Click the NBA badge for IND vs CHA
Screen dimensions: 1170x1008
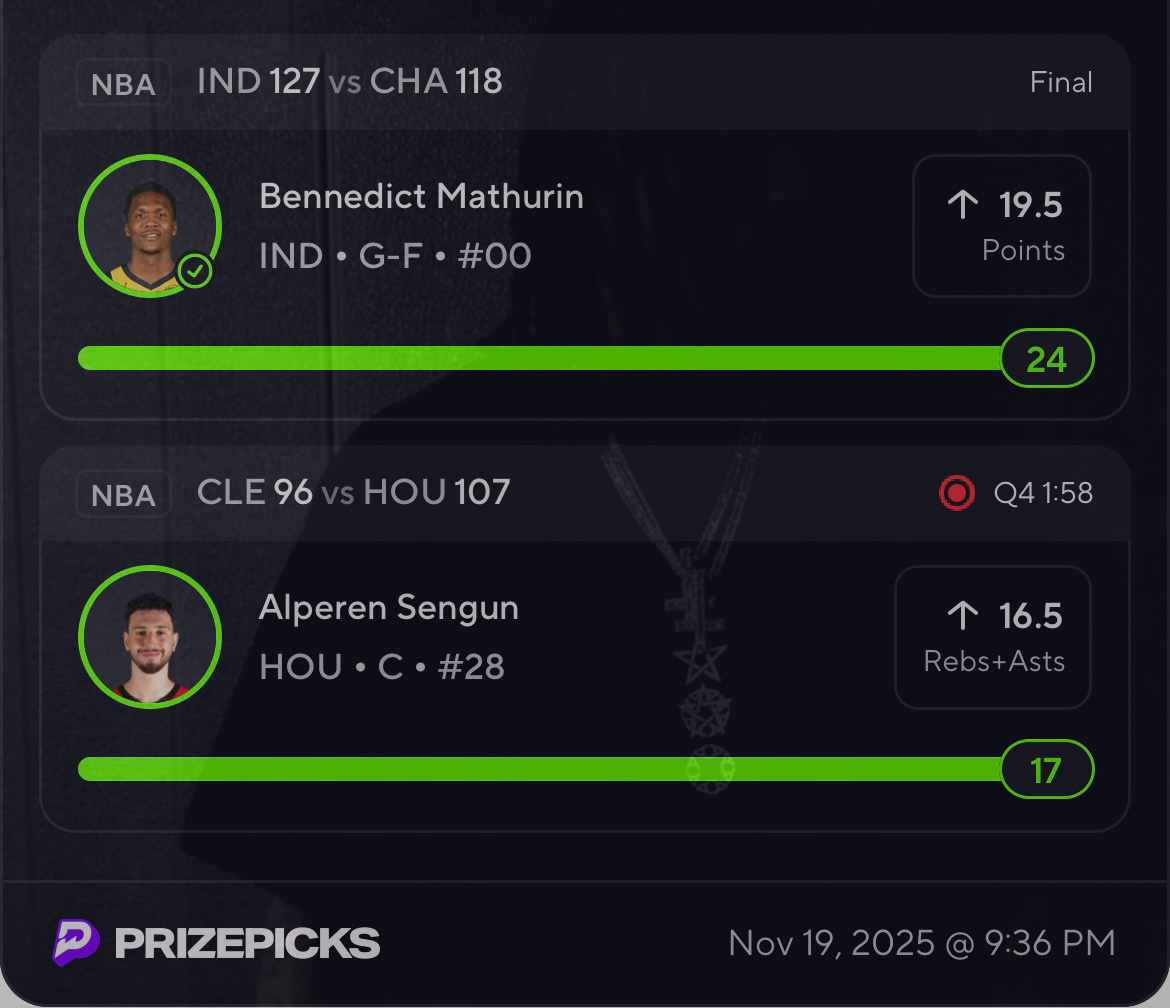tap(123, 83)
